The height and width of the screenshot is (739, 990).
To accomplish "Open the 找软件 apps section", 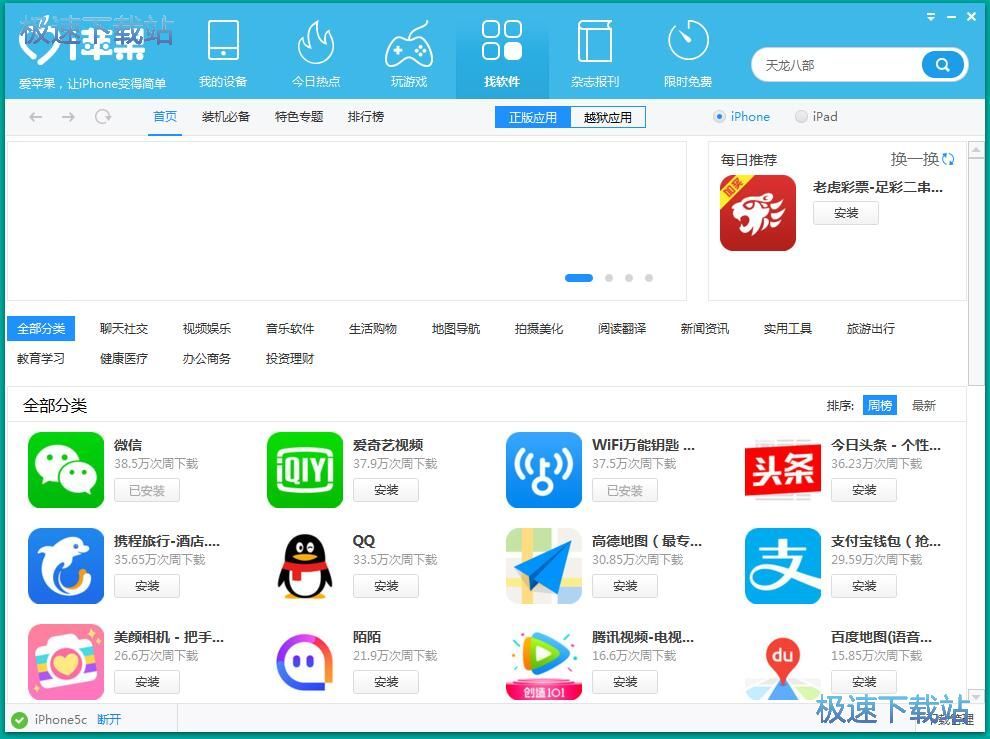I will pos(502,53).
